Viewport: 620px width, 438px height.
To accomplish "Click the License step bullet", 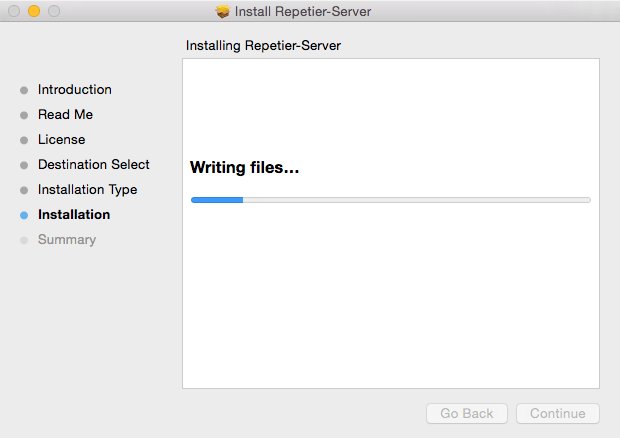I will pyautogui.click(x=24, y=140).
